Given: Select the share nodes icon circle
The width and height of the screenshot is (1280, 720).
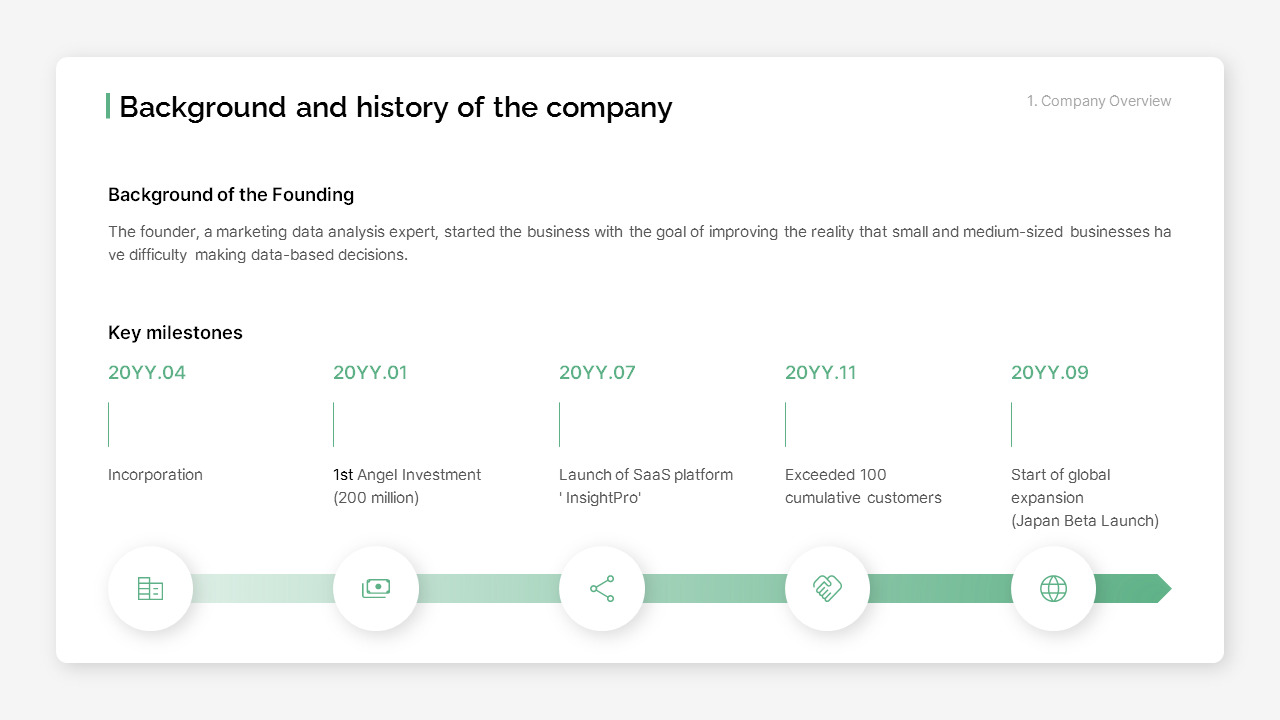Looking at the screenshot, I should (x=602, y=589).
